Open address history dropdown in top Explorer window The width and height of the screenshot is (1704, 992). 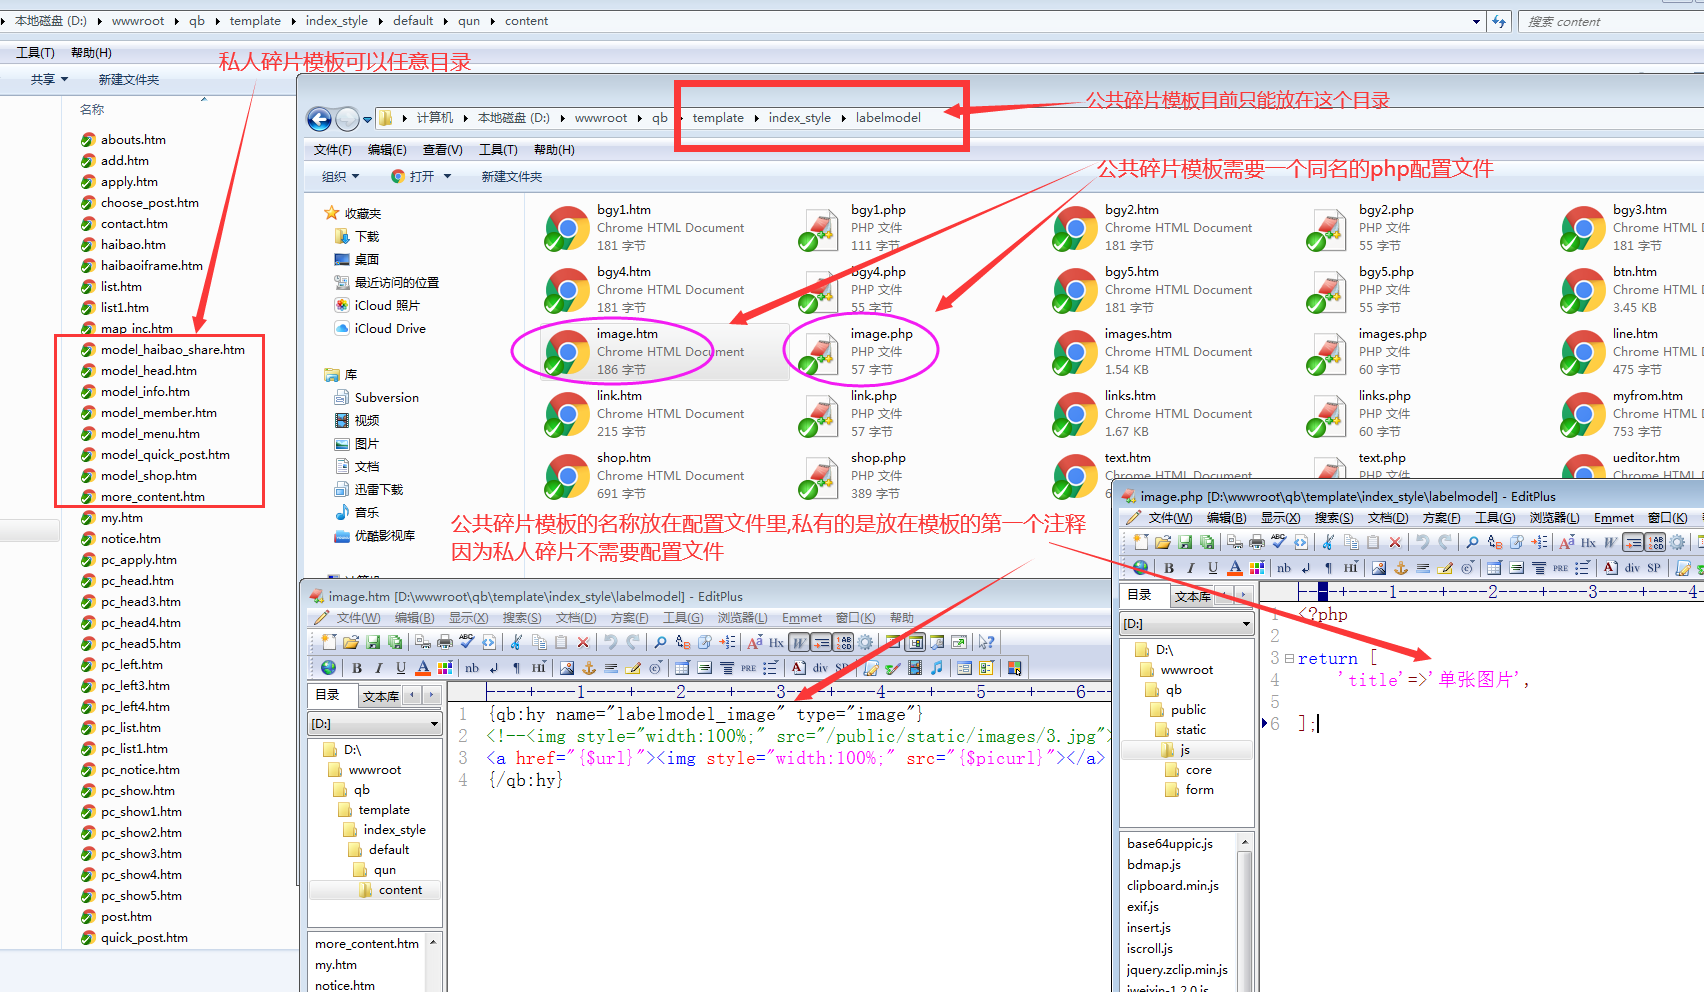point(1476,21)
